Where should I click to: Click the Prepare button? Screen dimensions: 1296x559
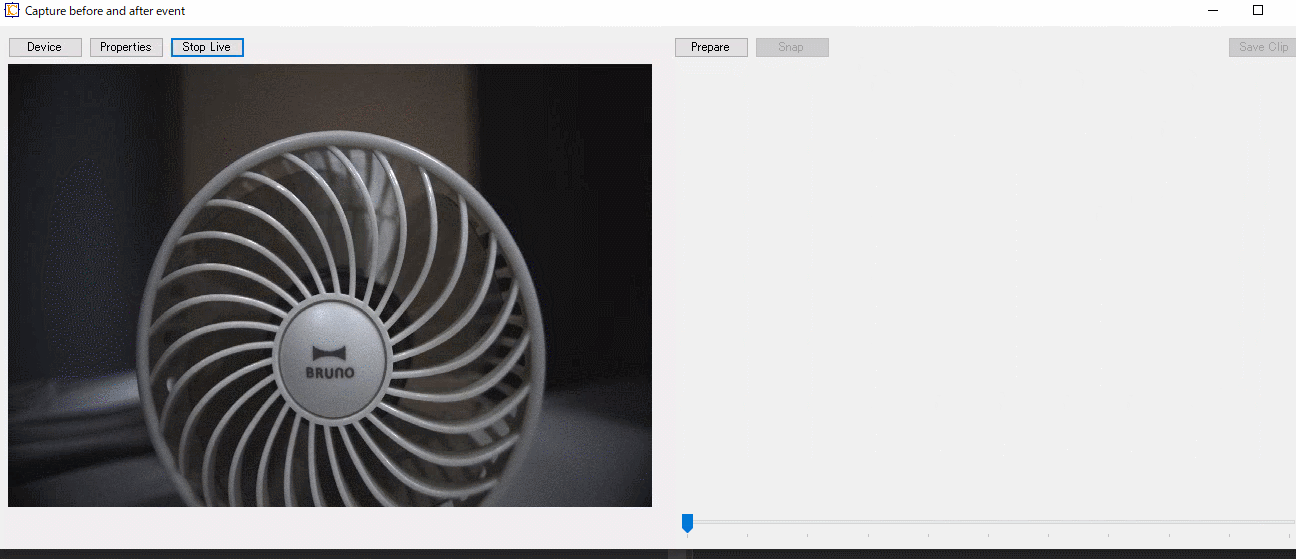coord(711,47)
